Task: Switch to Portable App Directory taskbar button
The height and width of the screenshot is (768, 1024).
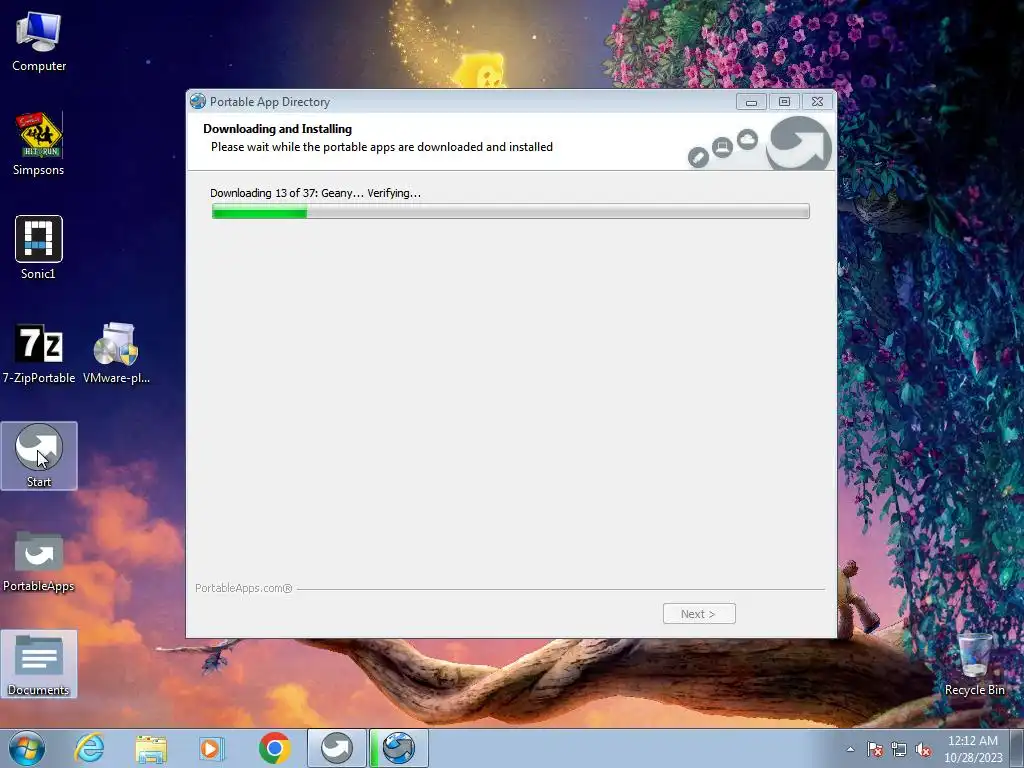Action: tap(398, 748)
